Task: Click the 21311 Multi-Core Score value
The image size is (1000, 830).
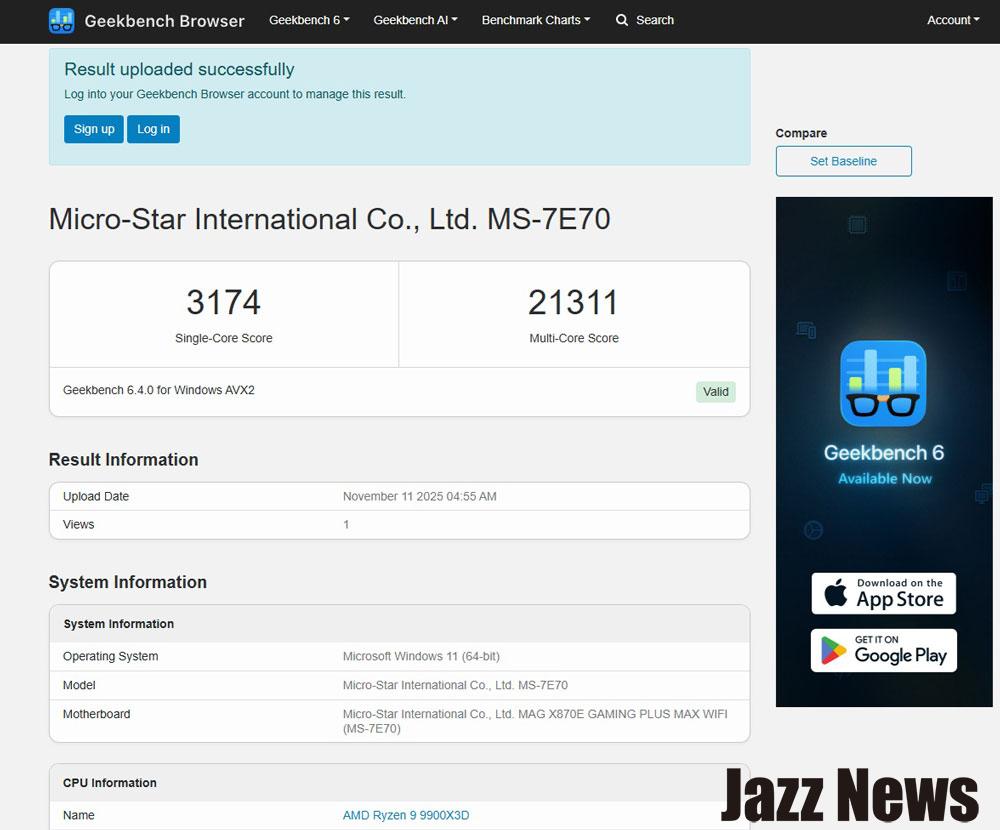Action: [x=573, y=302]
